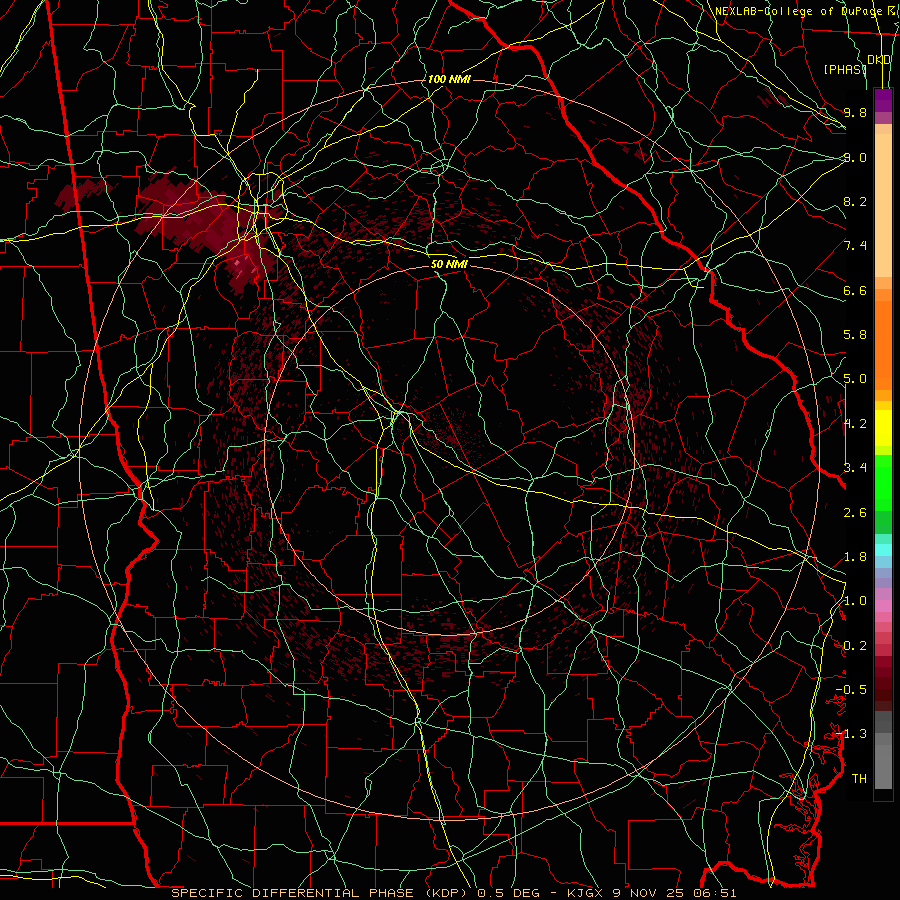Click the 1.8 scale value
This screenshot has height=900, width=900.
pyautogui.click(x=855, y=557)
